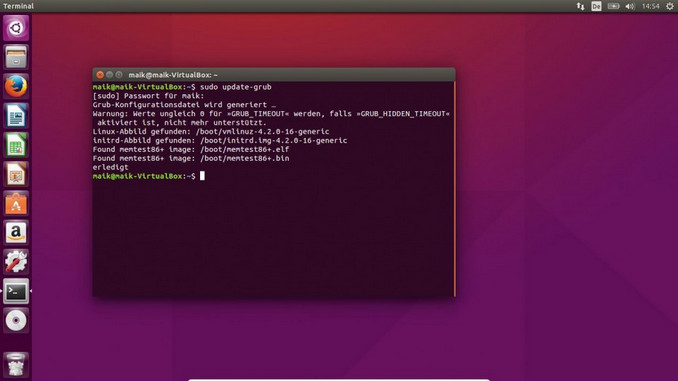Click the 'Grub-Konfigurationsdatei wird generiert' line
Screen dimensions: 678x381
click(184, 105)
